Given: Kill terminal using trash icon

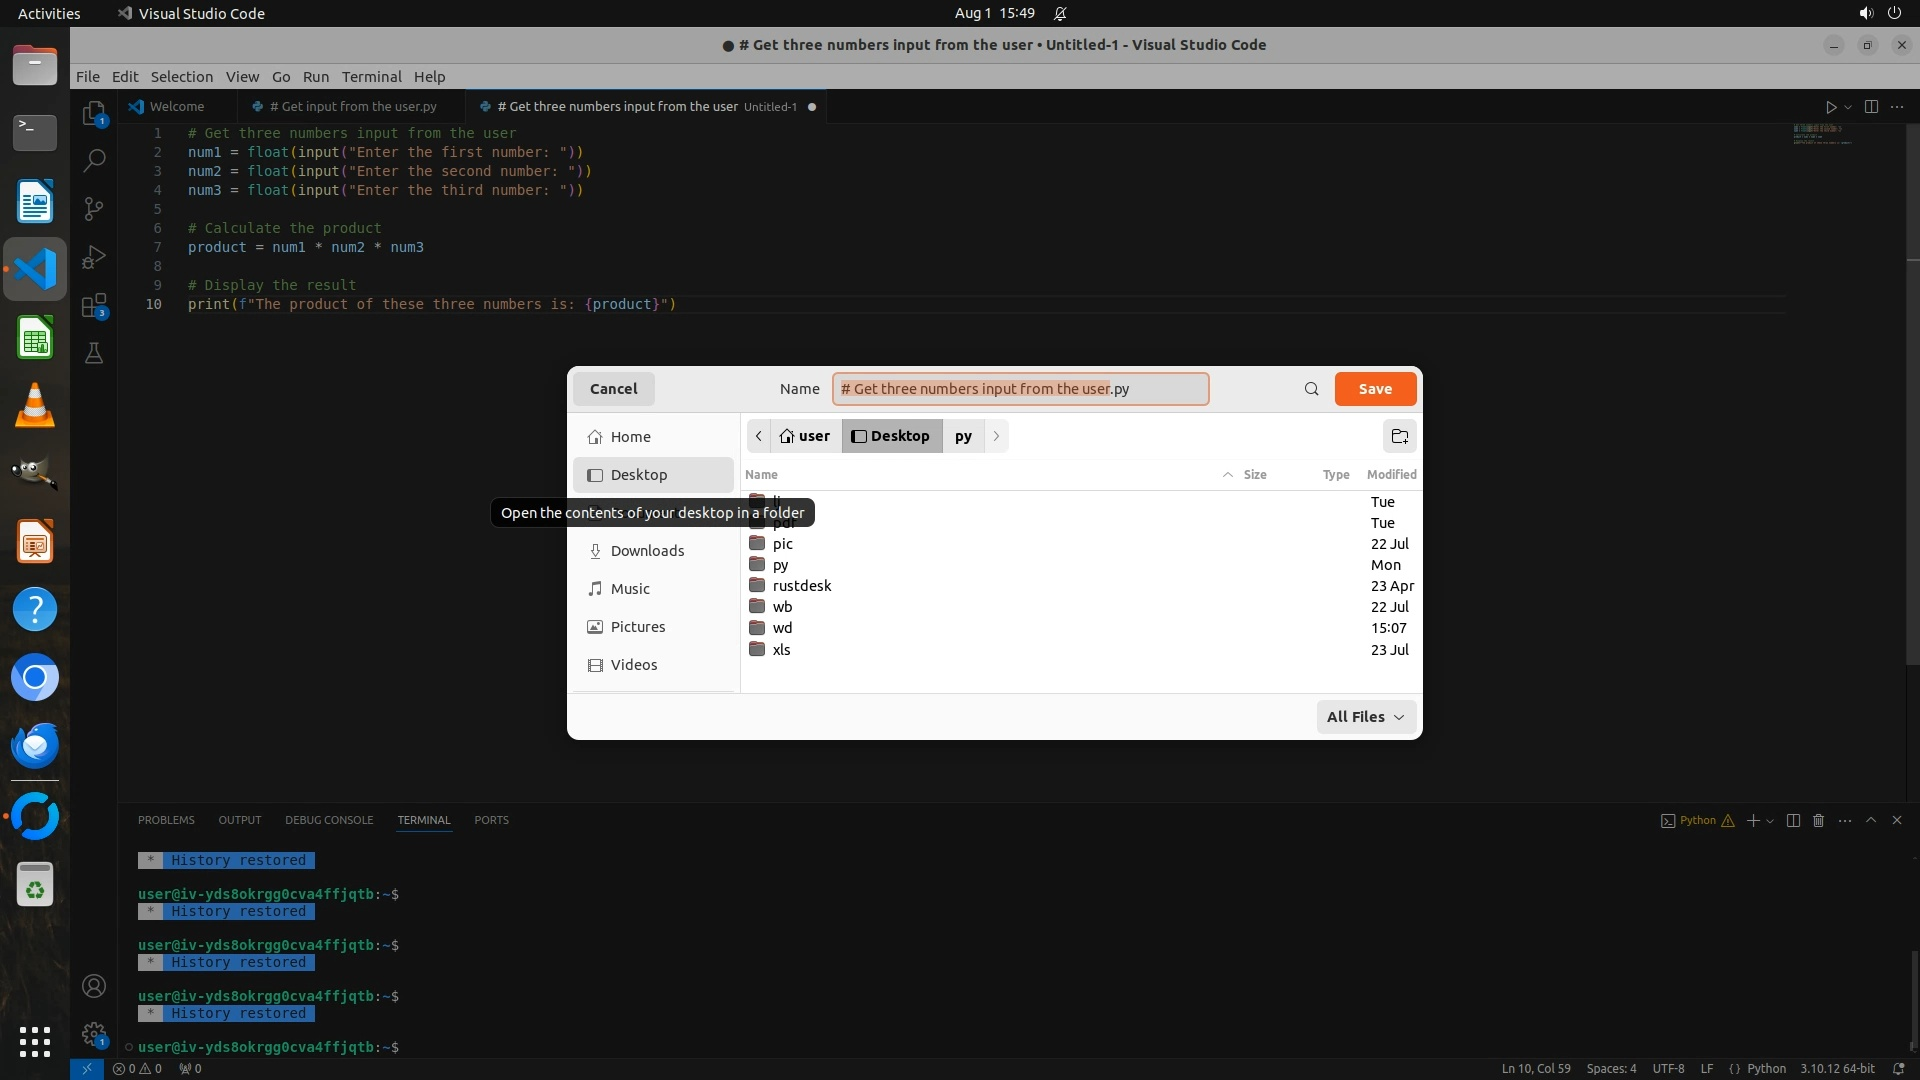Looking at the screenshot, I should click(1818, 820).
